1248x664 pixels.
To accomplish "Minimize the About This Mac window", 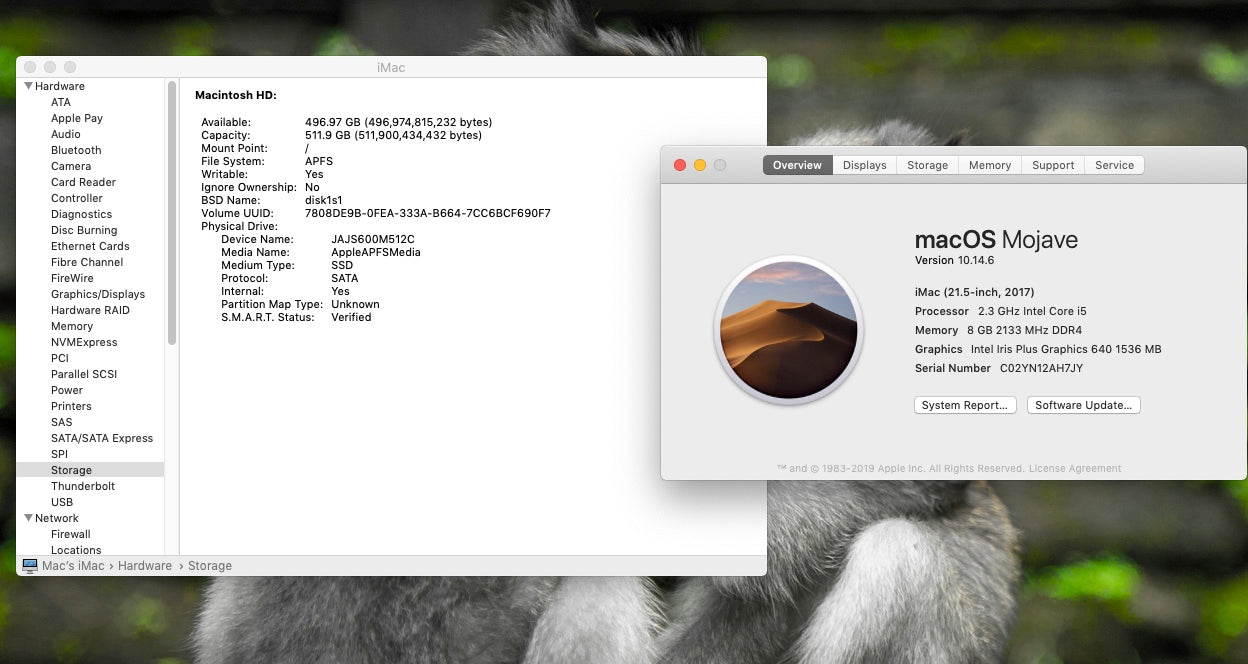I will point(700,165).
